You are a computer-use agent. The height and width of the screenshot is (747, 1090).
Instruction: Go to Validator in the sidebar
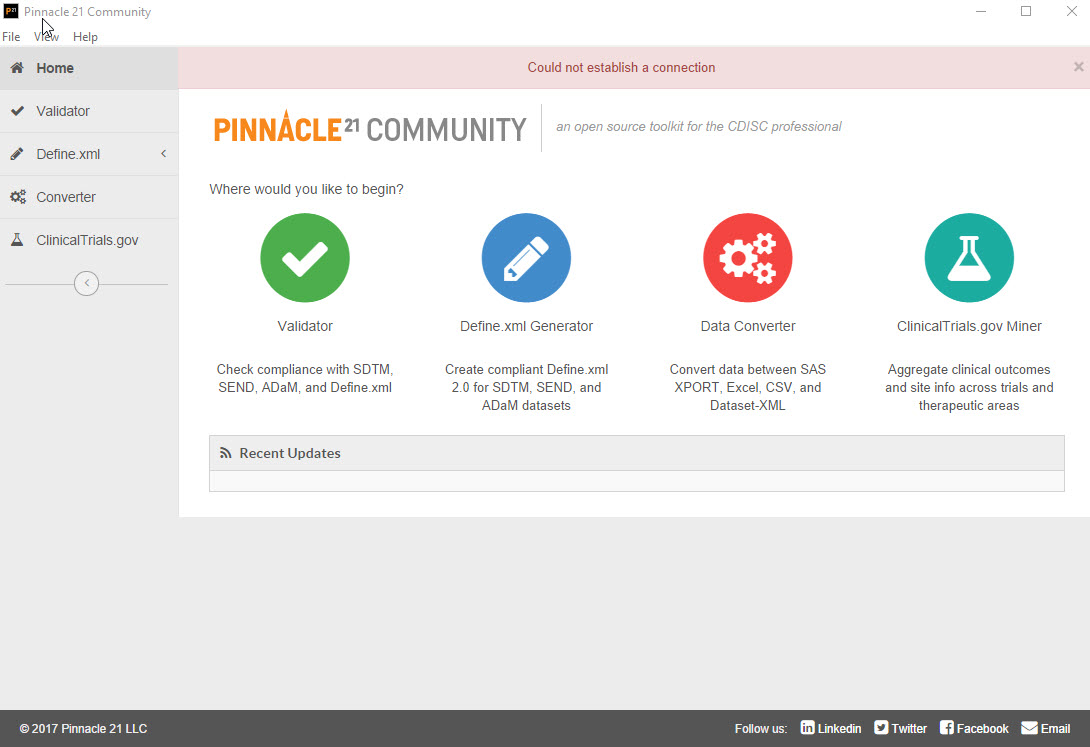(89, 111)
